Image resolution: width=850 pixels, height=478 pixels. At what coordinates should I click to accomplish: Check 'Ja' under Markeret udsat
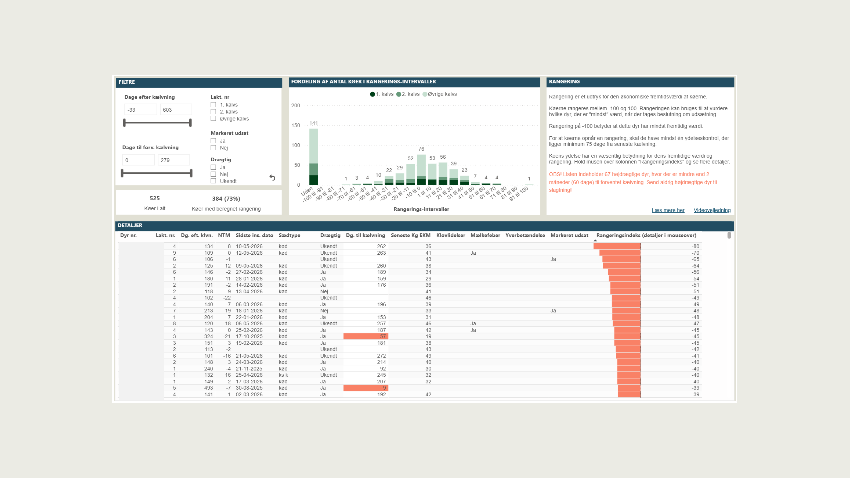point(213,141)
